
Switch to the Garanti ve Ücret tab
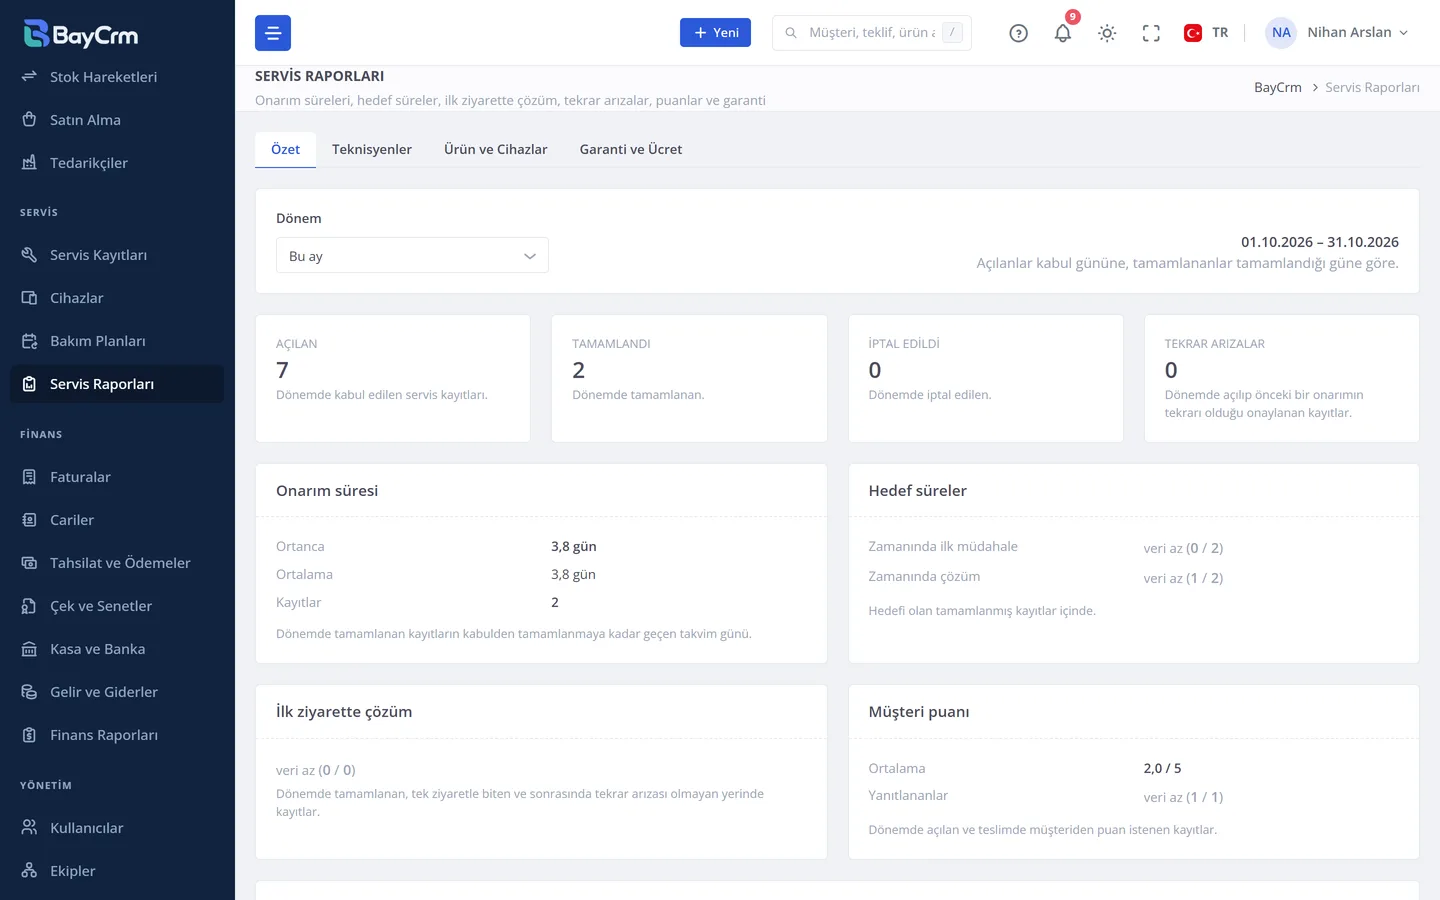(x=631, y=149)
